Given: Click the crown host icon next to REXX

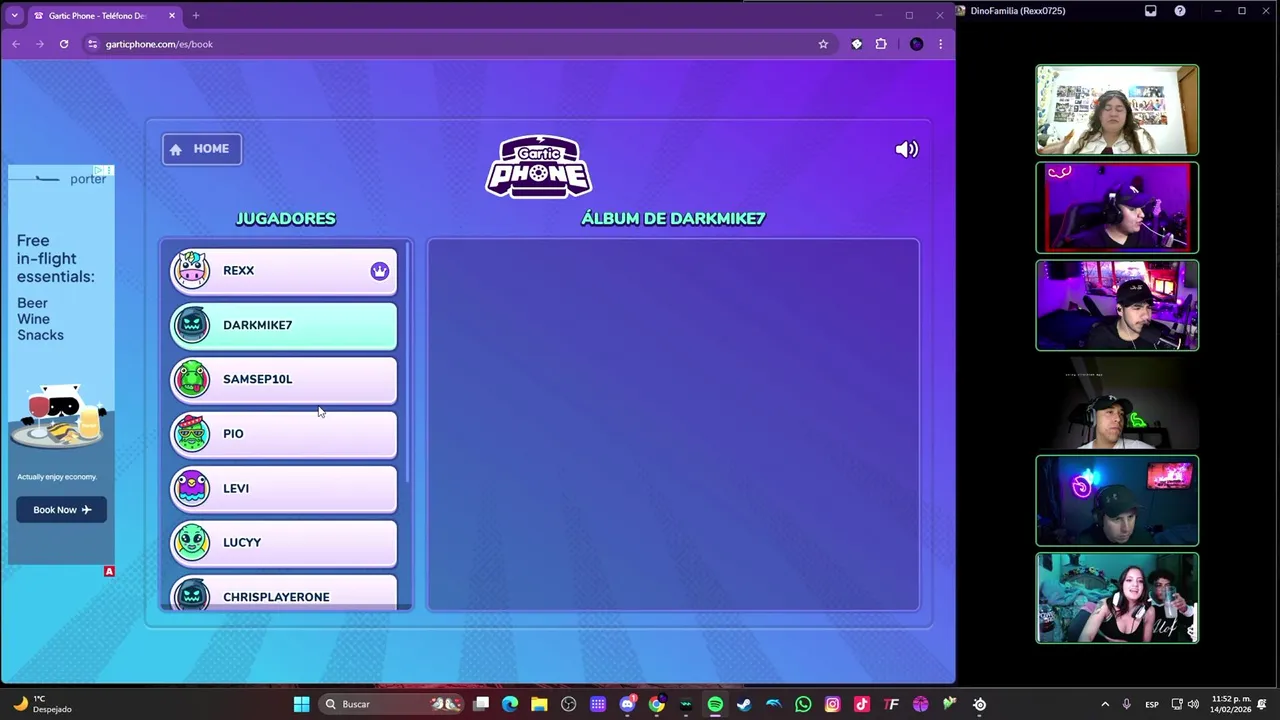Looking at the screenshot, I should pyautogui.click(x=379, y=271).
